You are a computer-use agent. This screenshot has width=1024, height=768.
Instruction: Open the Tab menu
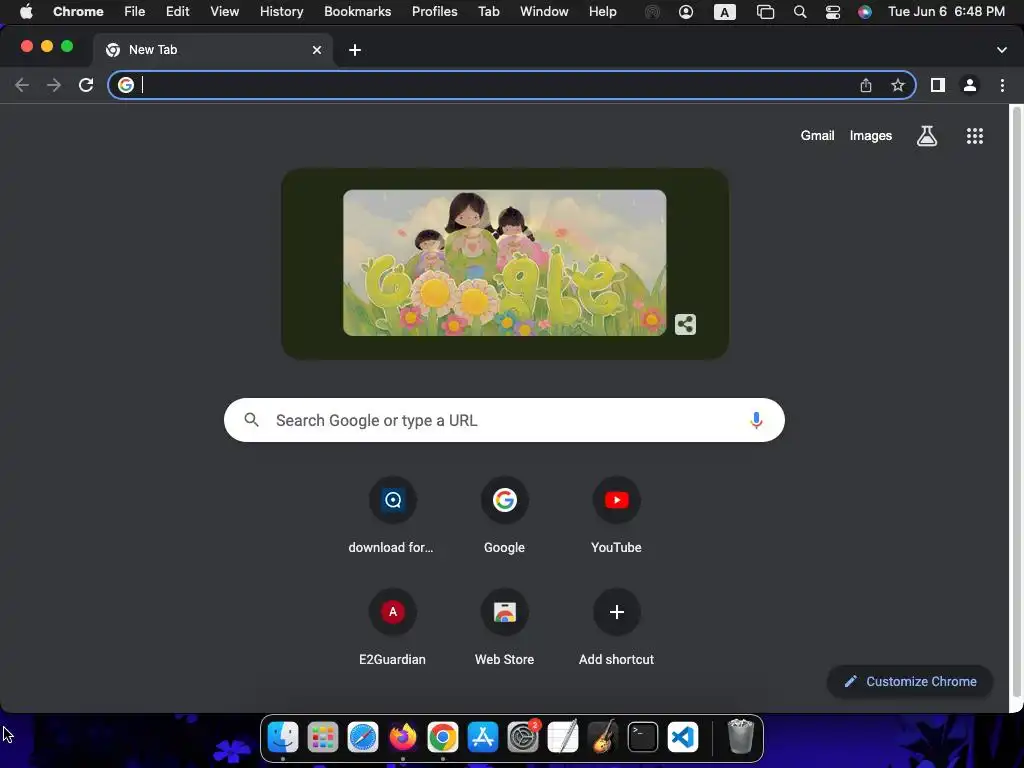(x=488, y=12)
